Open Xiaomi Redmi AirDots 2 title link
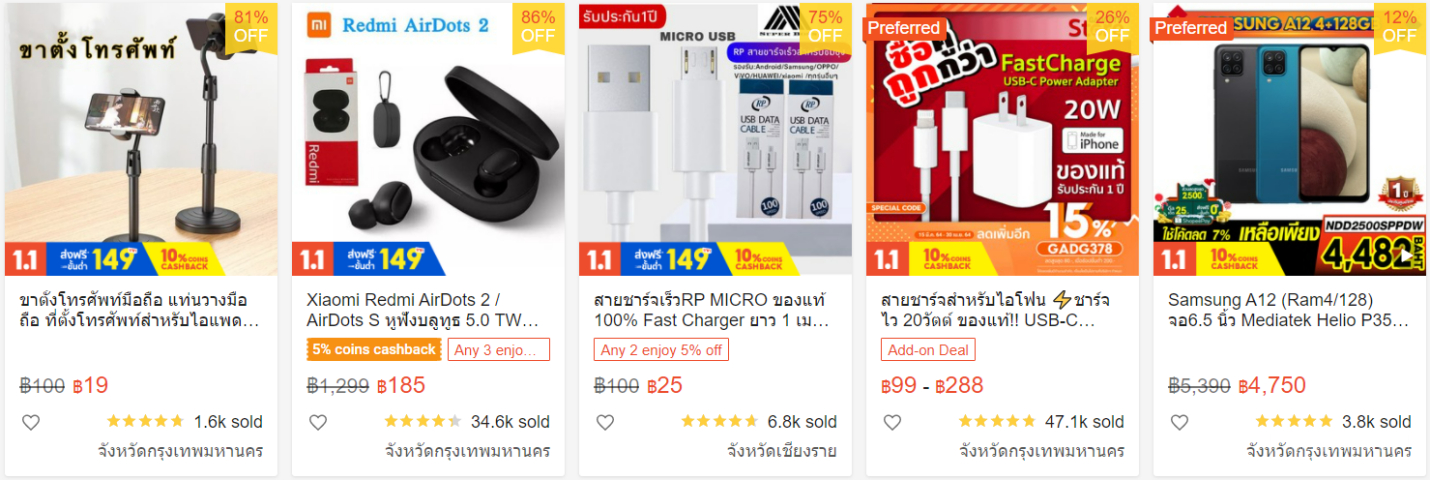The height and width of the screenshot is (480, 1430). [423, 310]
